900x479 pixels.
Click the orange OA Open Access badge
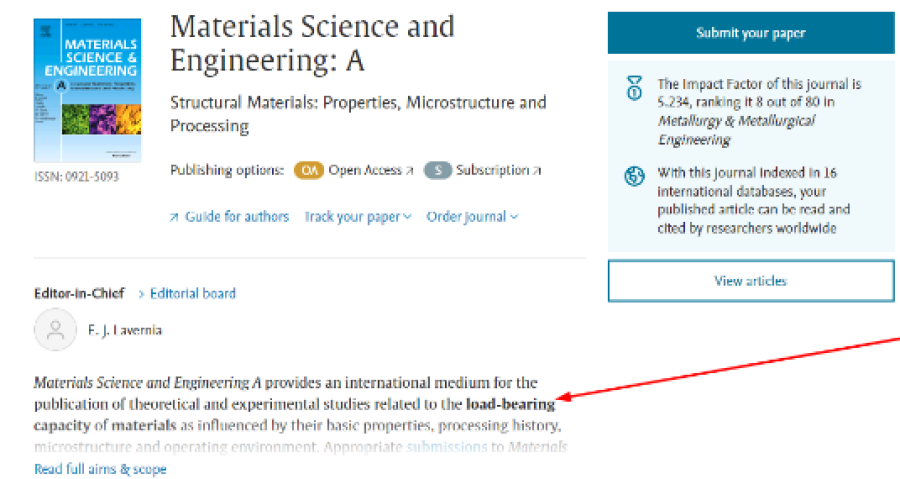[x=309, y=170]
